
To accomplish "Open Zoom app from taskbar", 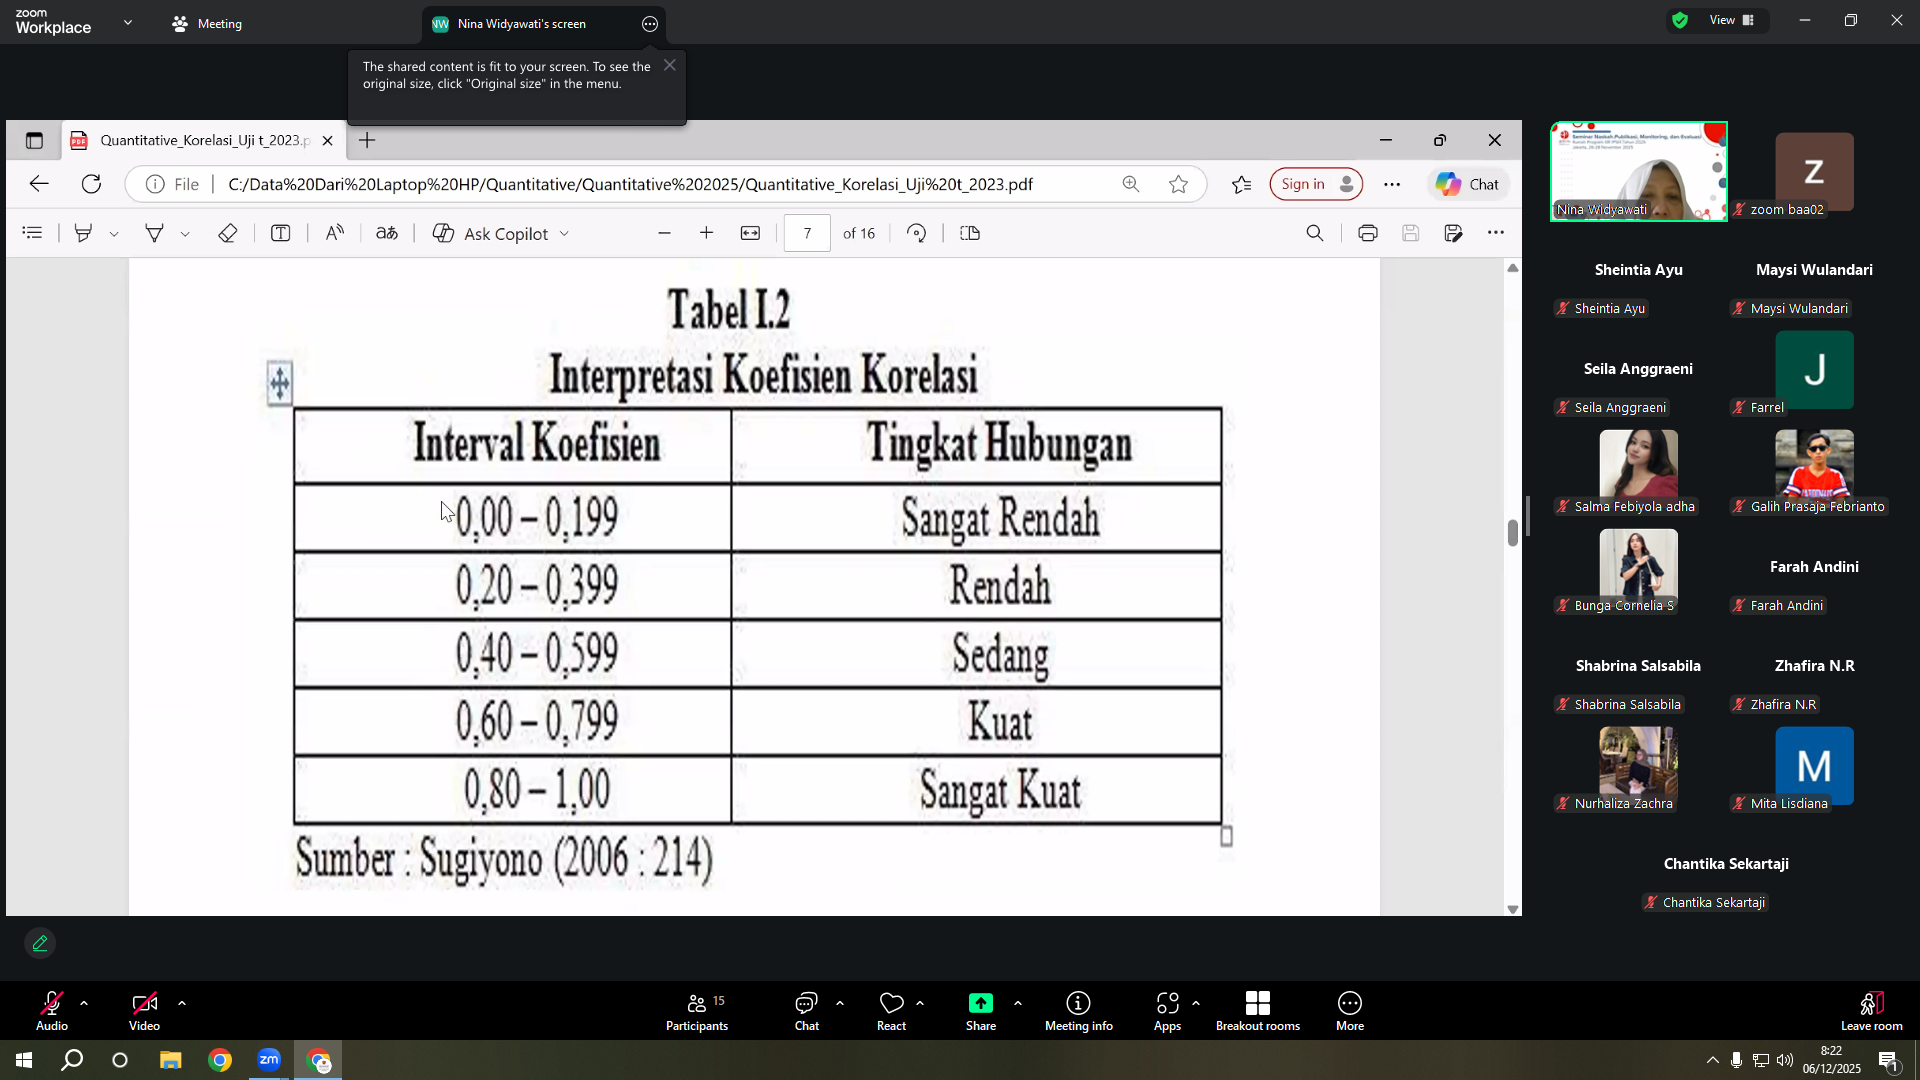I will [x=269, y=1060].
